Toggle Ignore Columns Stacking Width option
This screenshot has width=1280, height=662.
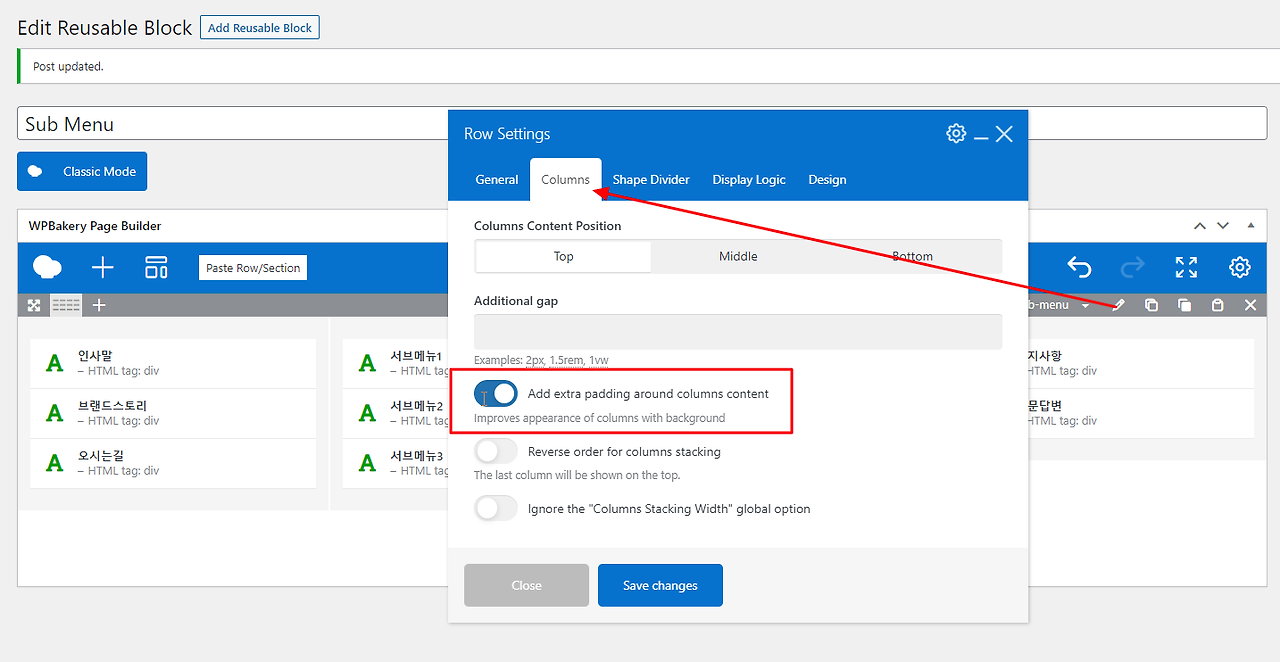(496, 508)
